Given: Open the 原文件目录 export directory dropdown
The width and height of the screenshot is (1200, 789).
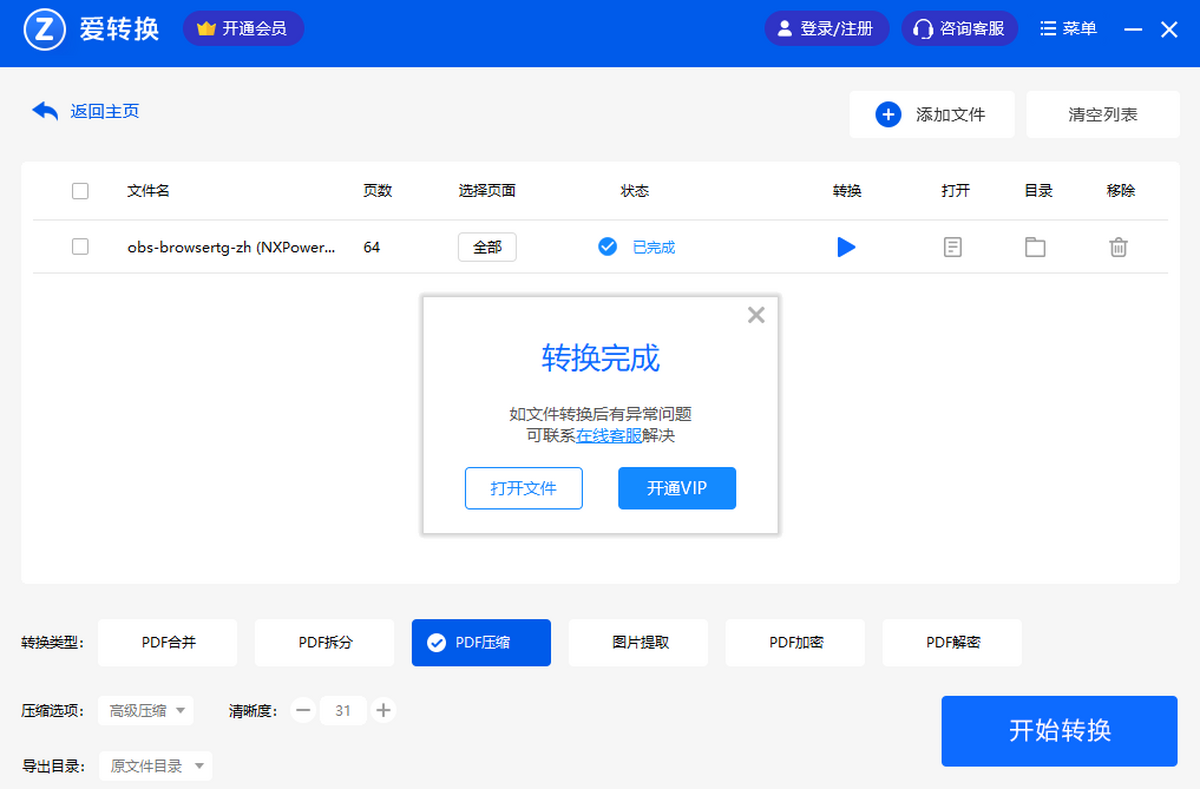Looking at the screenshot, I should coord(156,767).
